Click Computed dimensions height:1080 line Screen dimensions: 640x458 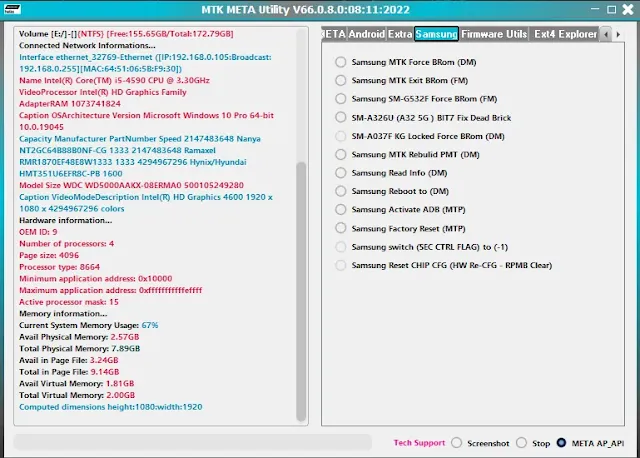(111, 407)
